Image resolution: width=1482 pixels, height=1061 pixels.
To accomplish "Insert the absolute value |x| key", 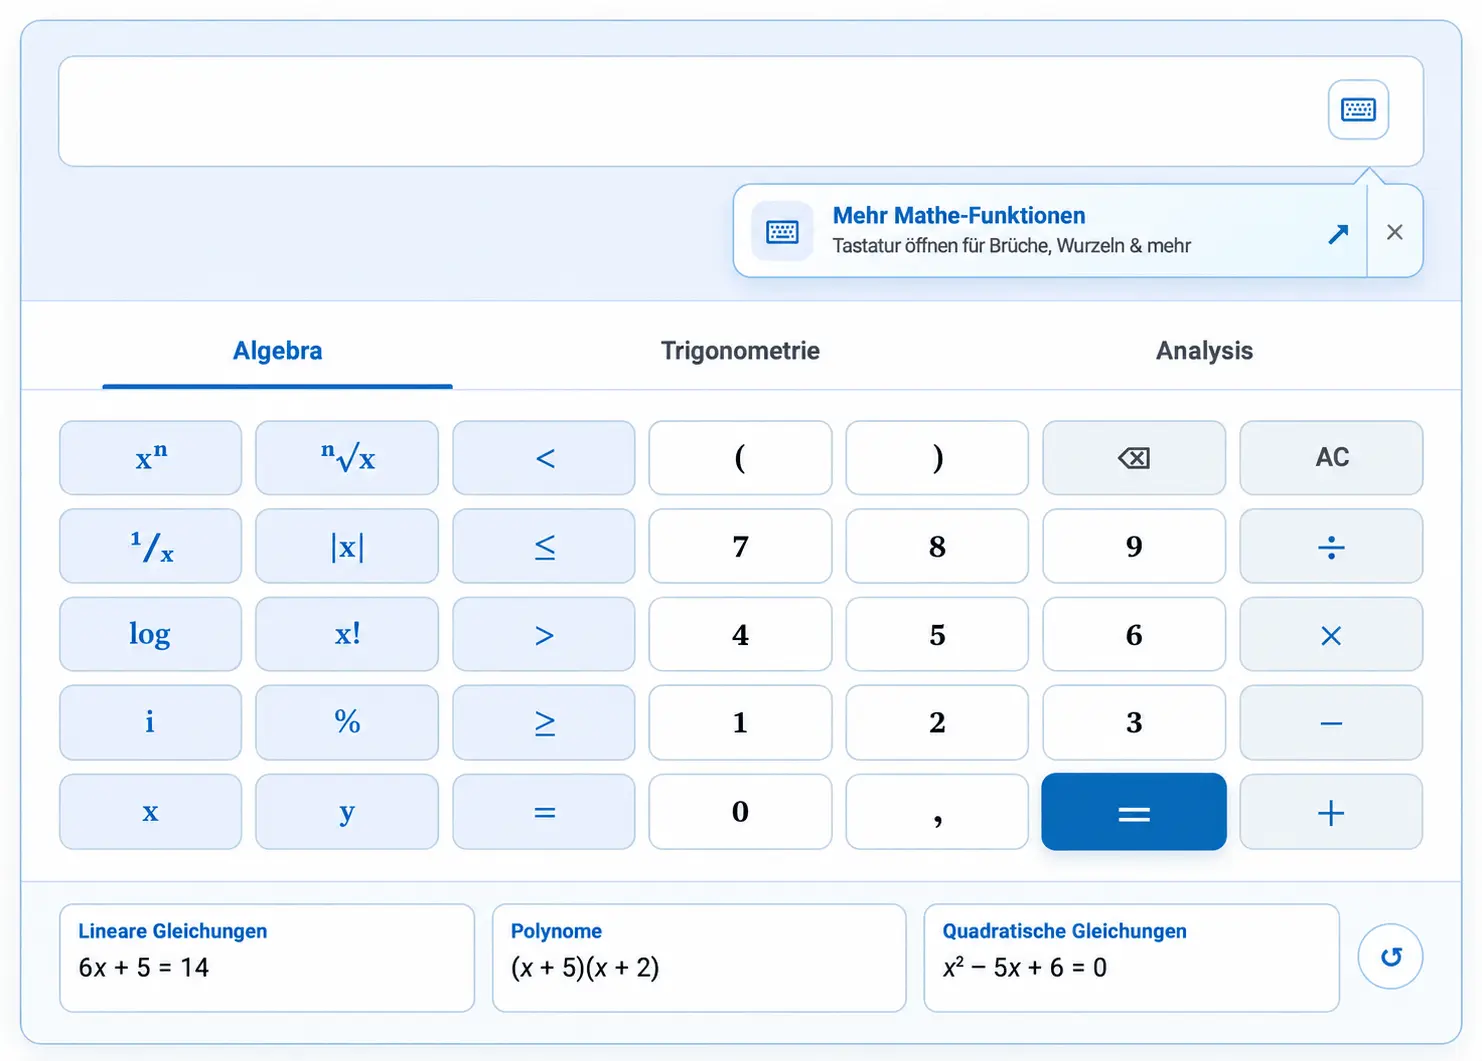I will tap(347, 546).
